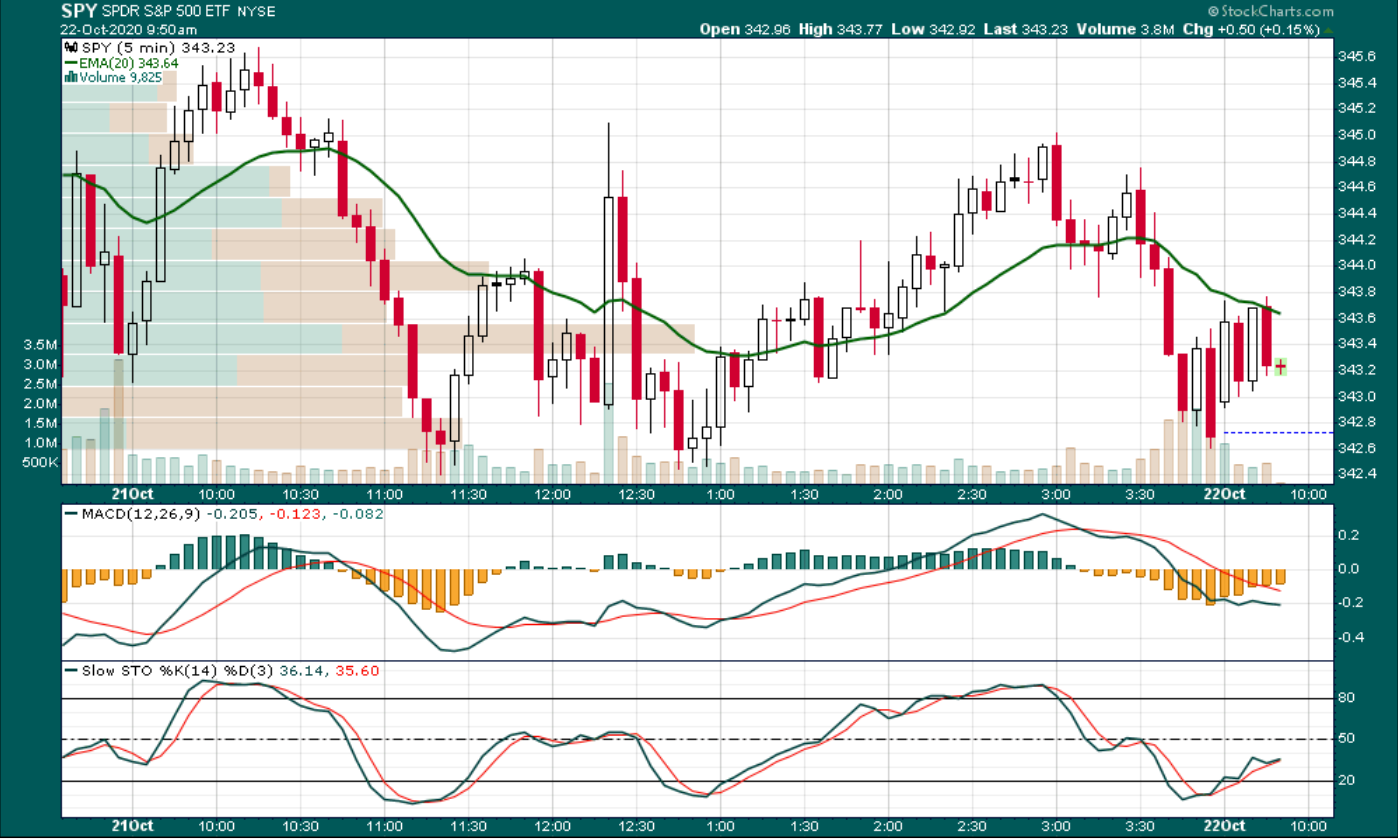Click the 1.5M volume scale label

[42, 423]
